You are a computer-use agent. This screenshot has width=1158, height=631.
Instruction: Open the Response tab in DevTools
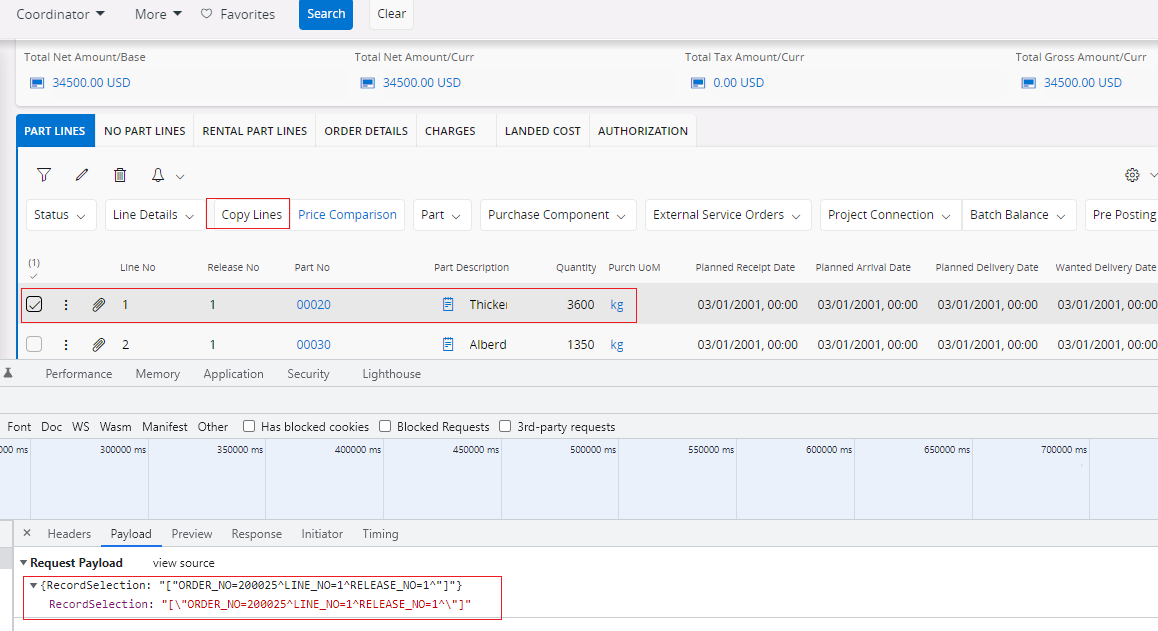coord(257,534)
